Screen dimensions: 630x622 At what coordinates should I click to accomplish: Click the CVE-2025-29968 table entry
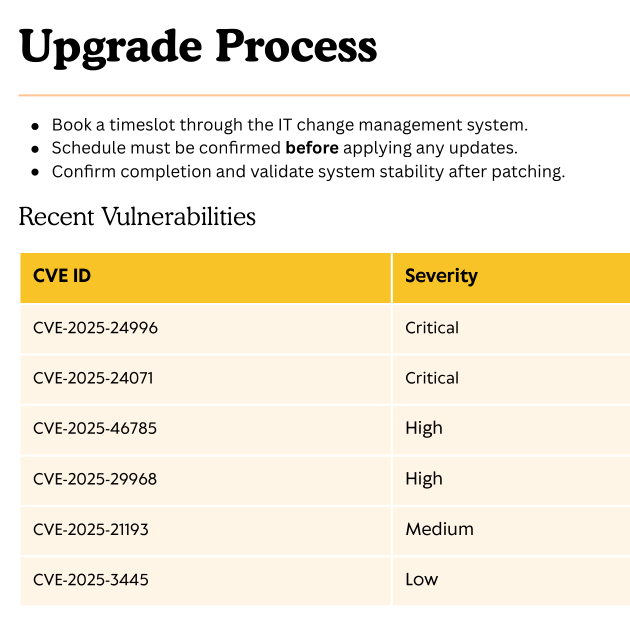[95, 479]
